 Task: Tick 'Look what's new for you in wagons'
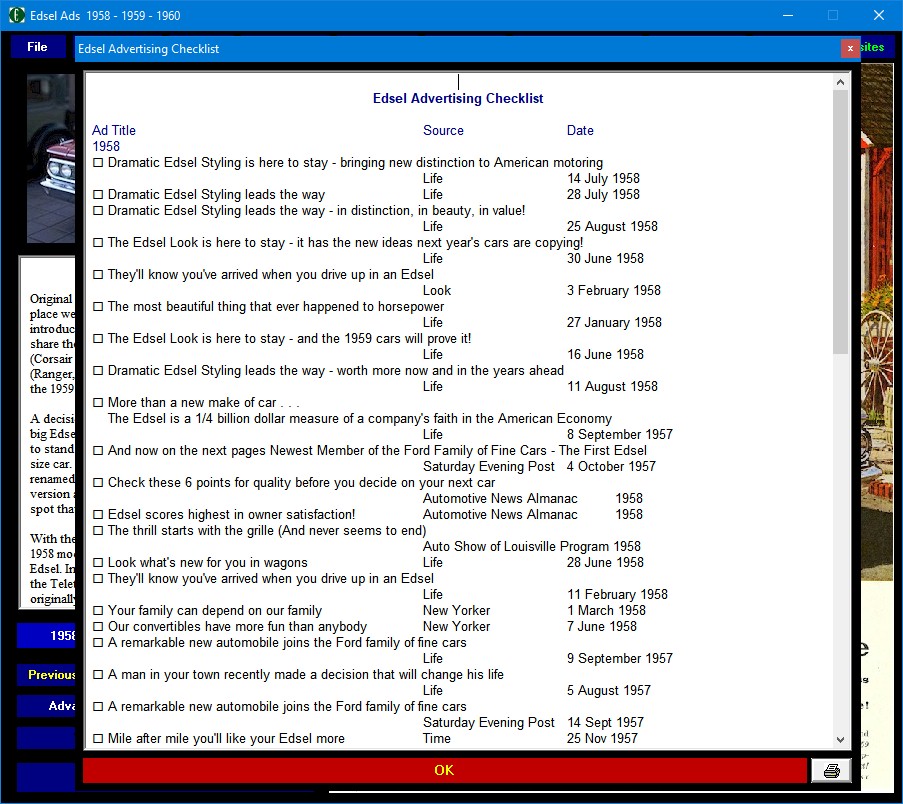[98, 563]
